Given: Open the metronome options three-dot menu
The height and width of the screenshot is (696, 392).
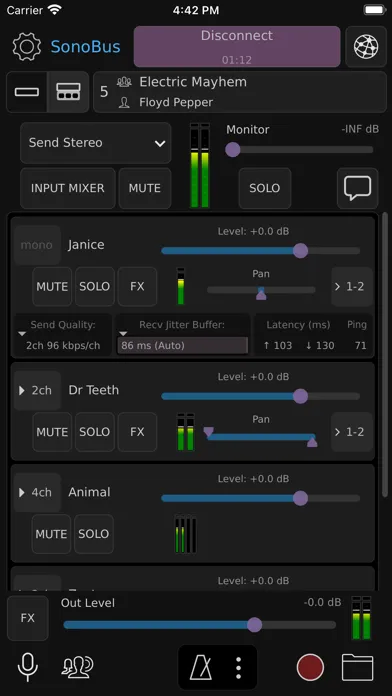Looking at the screenshot, I should [x=238, y=667].
